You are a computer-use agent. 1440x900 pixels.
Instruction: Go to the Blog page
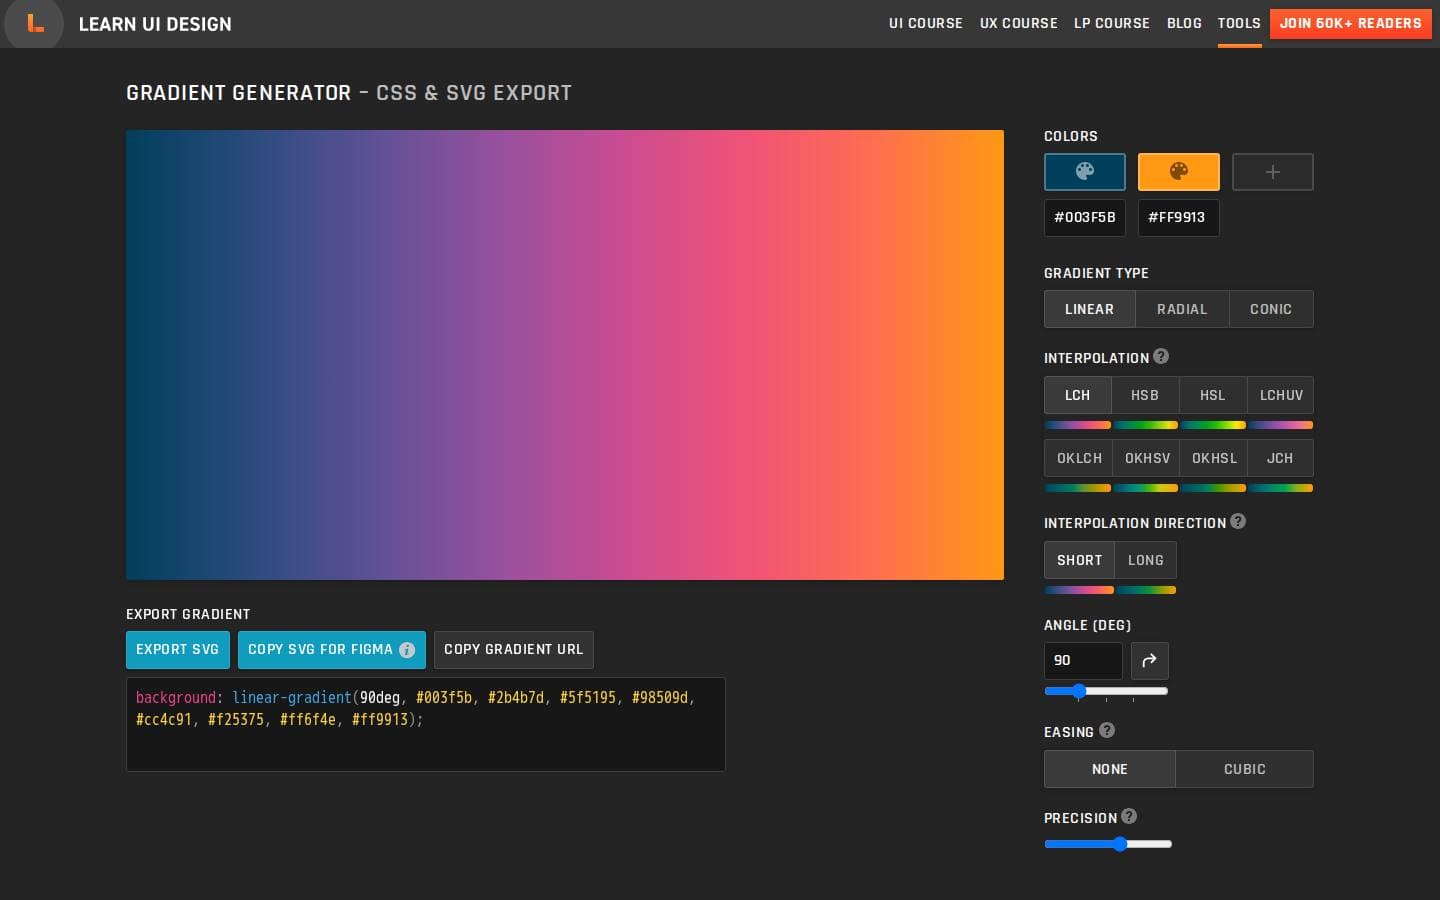[1184, 23]
